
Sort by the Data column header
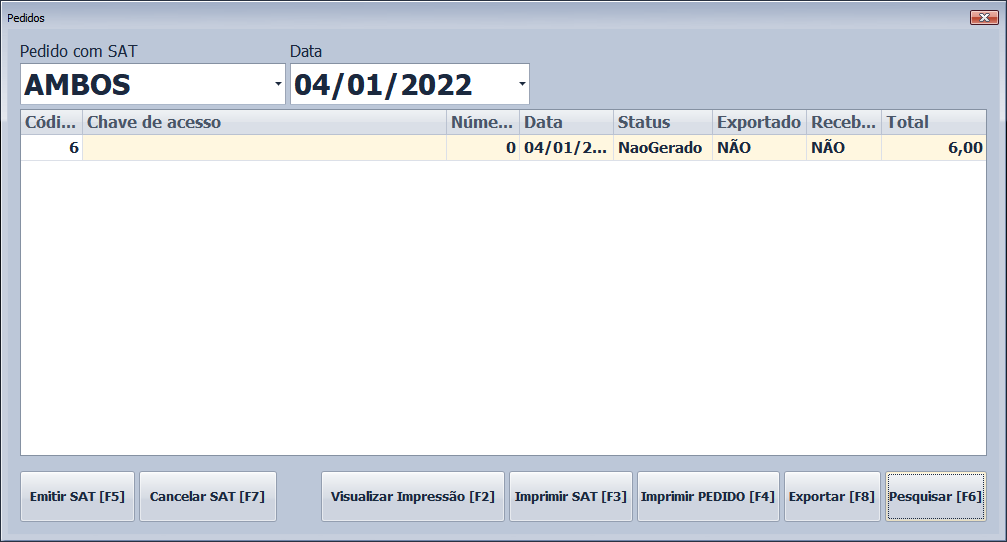(x=565, y=122)
